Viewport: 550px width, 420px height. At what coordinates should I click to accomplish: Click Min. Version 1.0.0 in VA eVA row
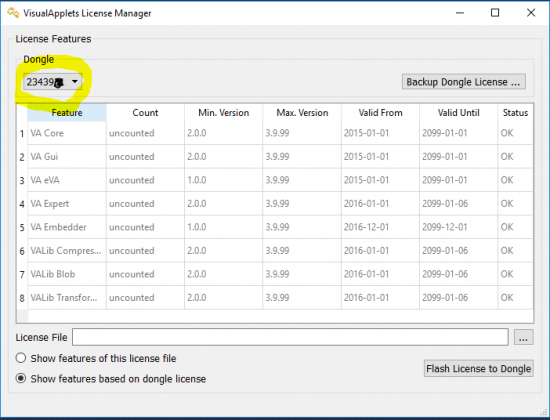[x=223, y=180]
